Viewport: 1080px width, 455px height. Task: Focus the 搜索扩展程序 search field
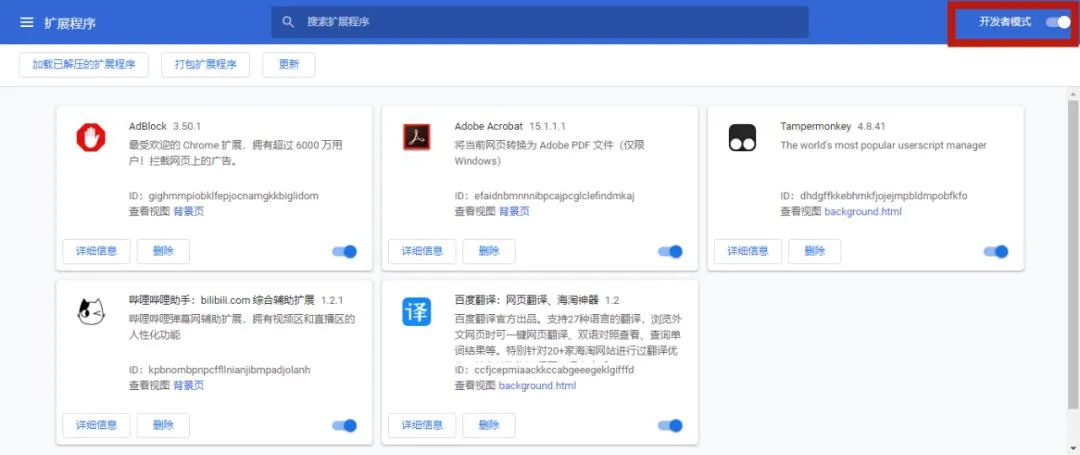point(540,22)
